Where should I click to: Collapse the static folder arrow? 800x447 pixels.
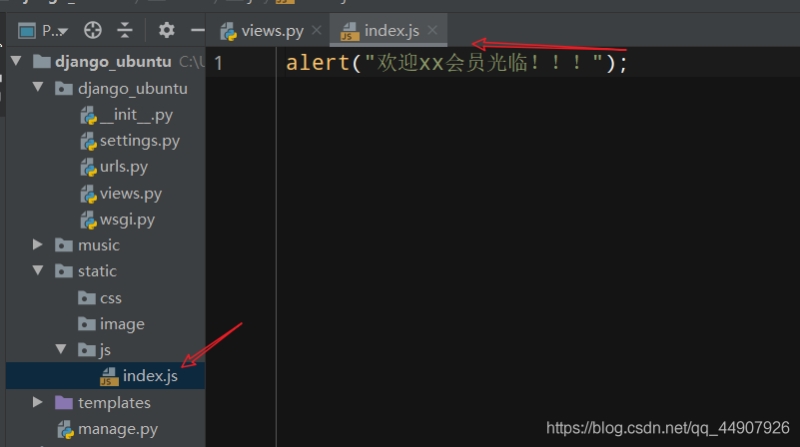38,271
